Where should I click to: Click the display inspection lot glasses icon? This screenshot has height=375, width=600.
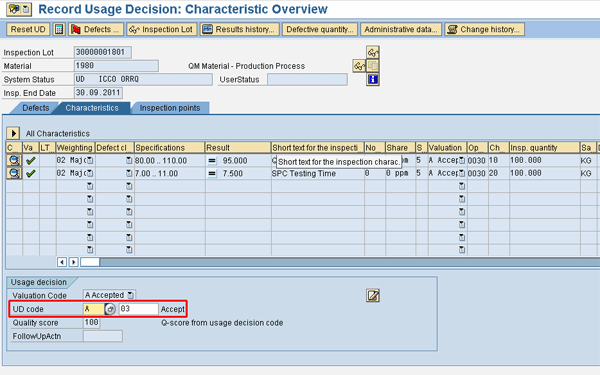372,52
